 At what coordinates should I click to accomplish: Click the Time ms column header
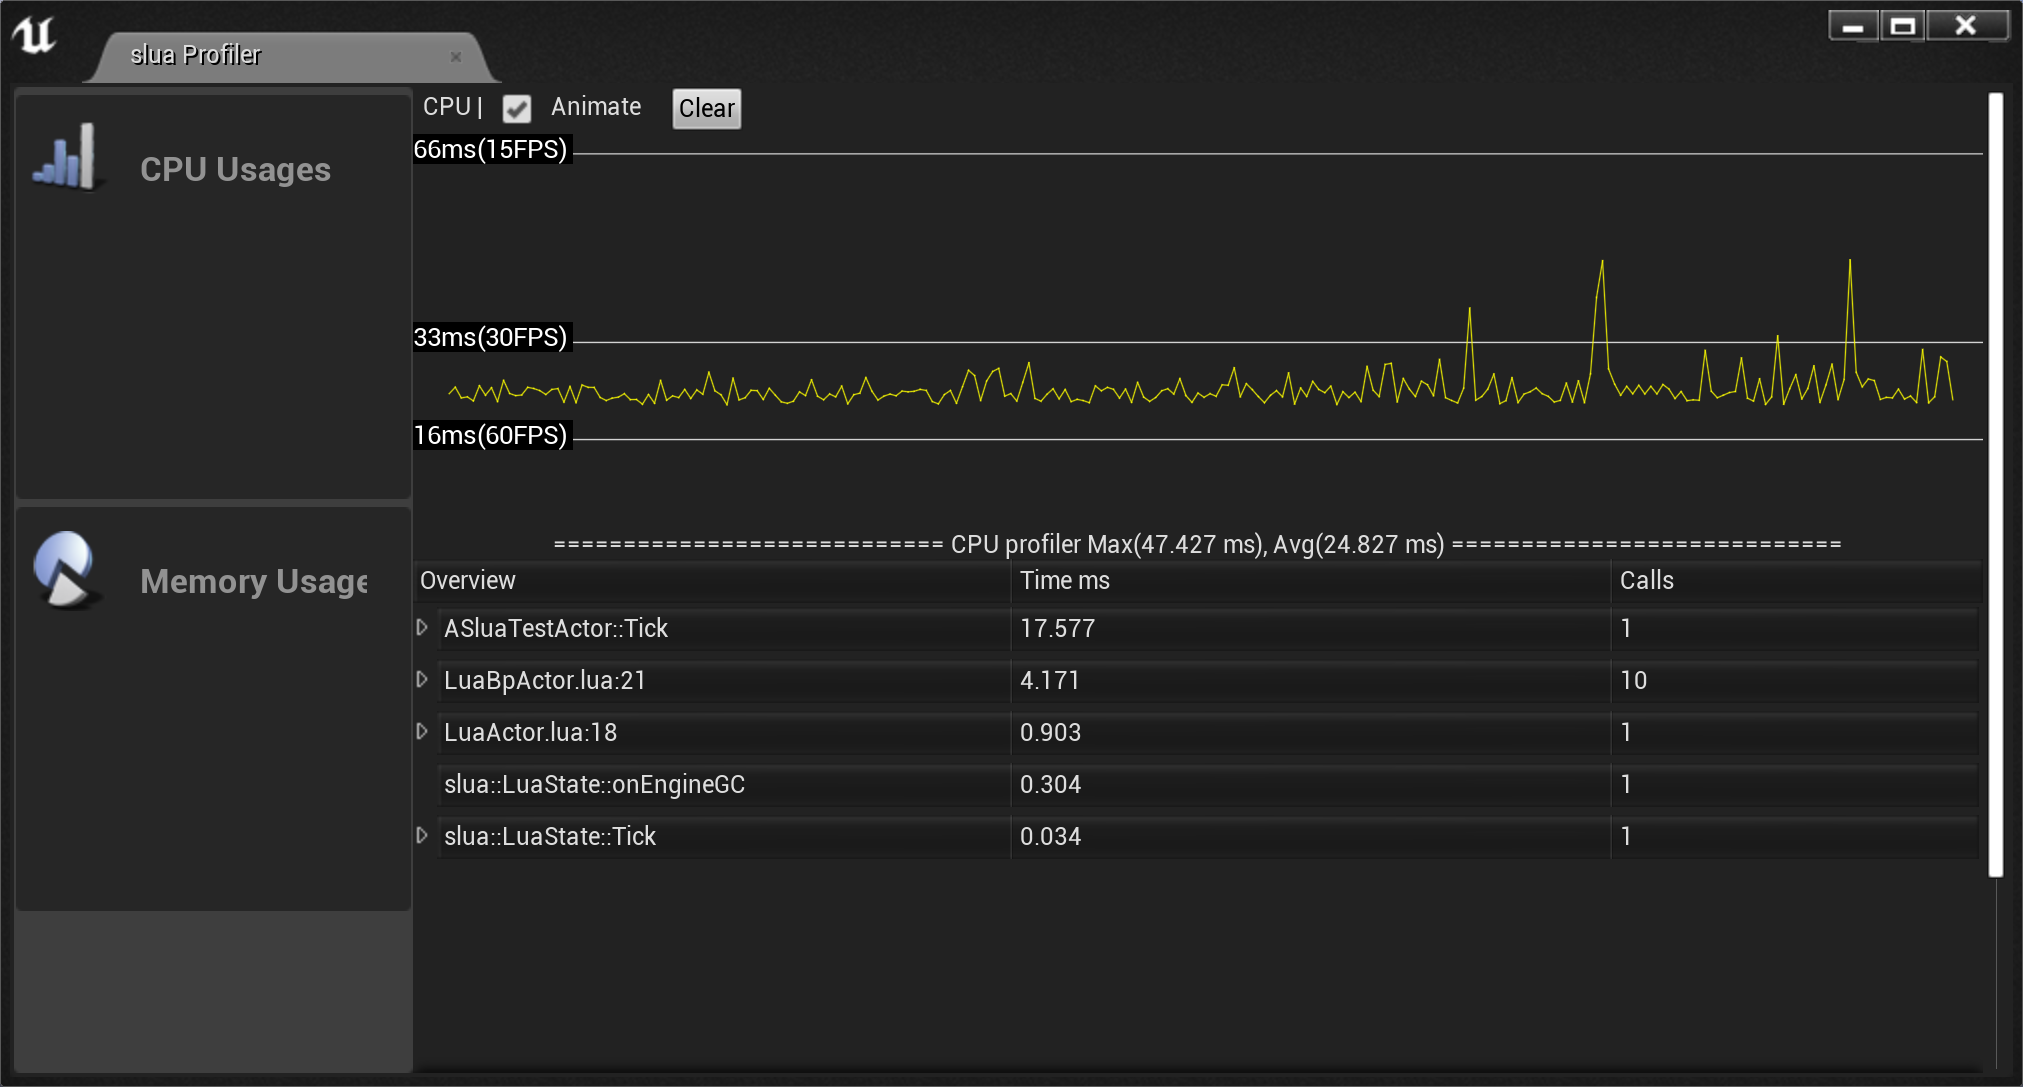coord(1065,580)
